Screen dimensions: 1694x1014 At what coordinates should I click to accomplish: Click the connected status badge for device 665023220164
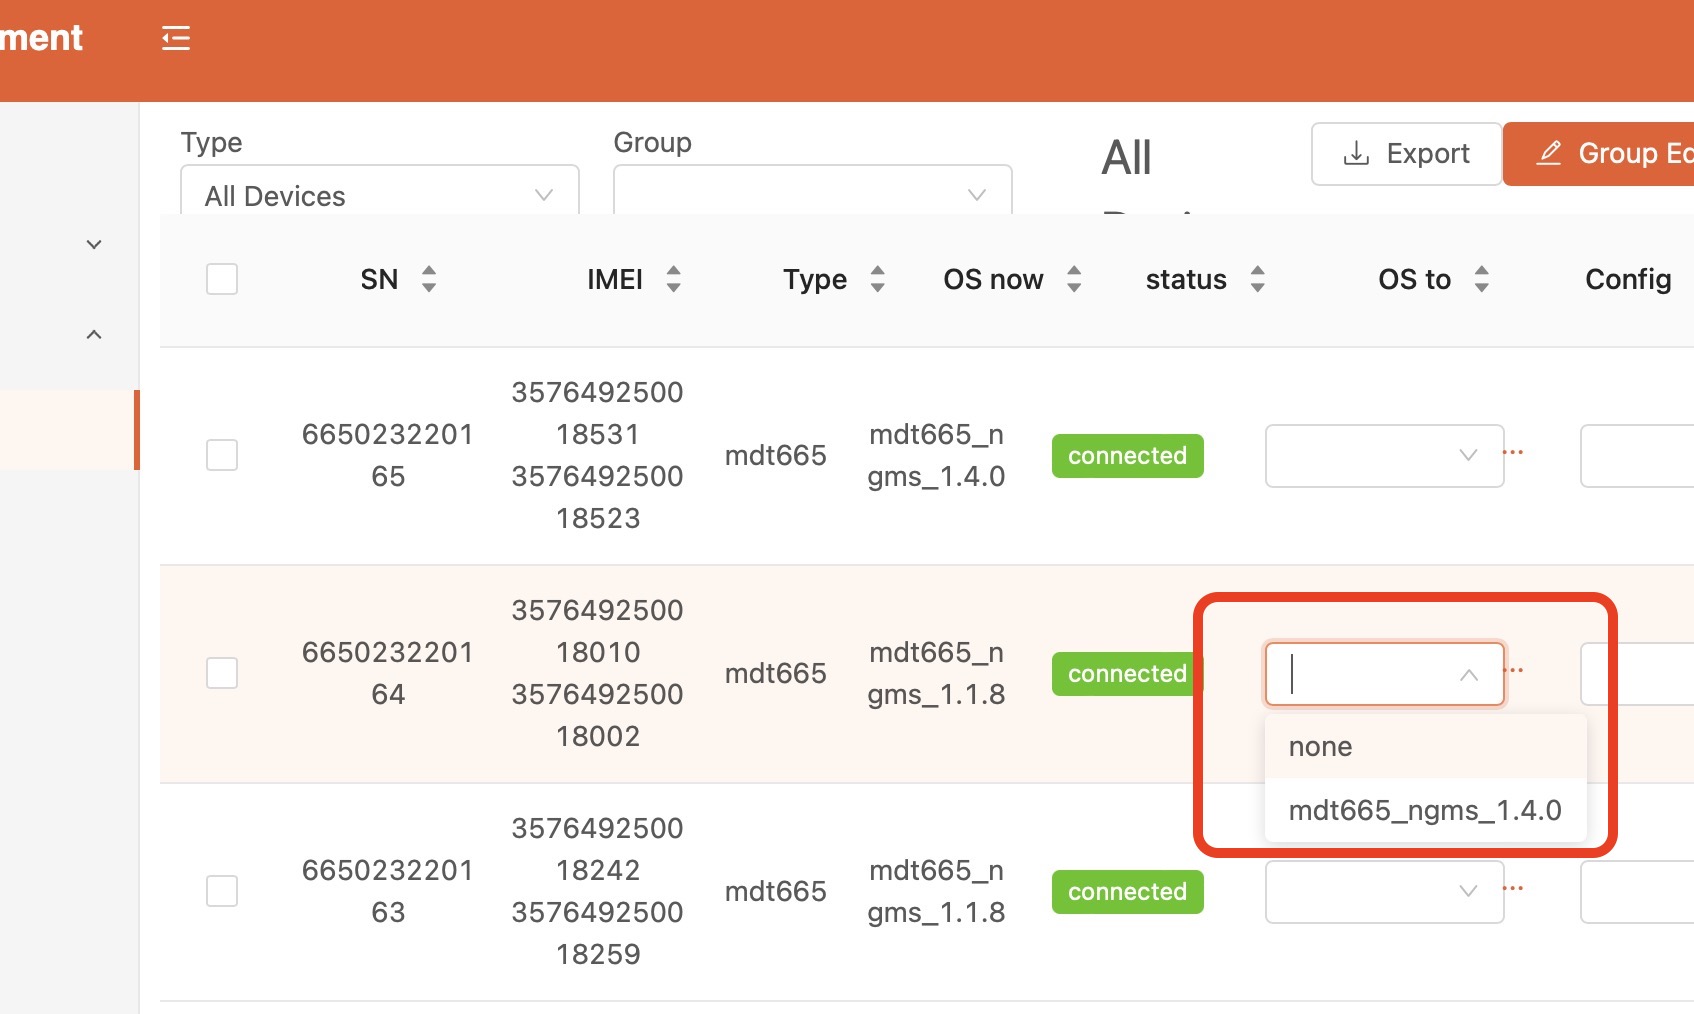coord(1127,674)
